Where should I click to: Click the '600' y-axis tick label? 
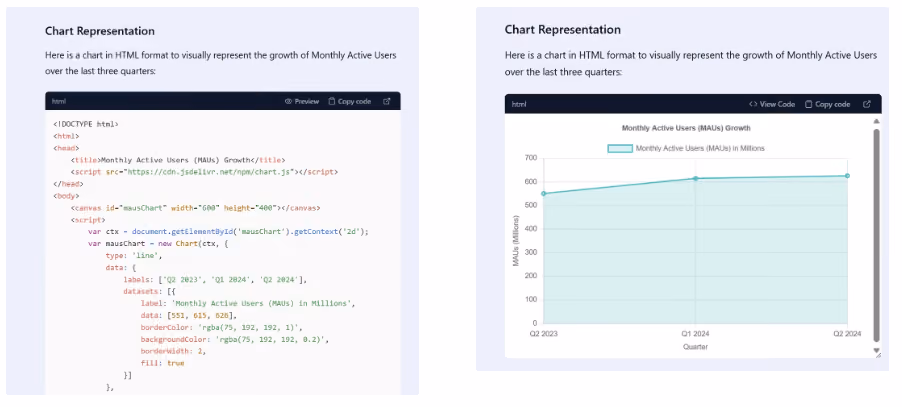pos(531,182)
